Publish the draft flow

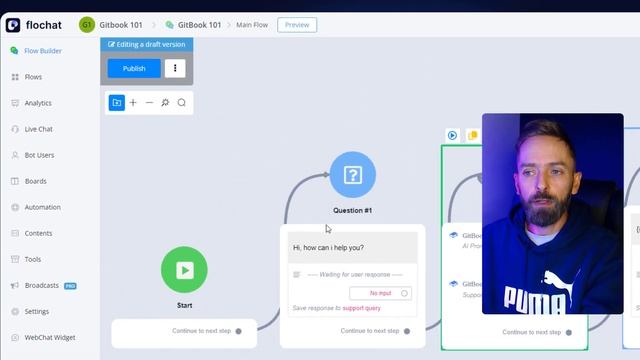click(x=134, y=69)
